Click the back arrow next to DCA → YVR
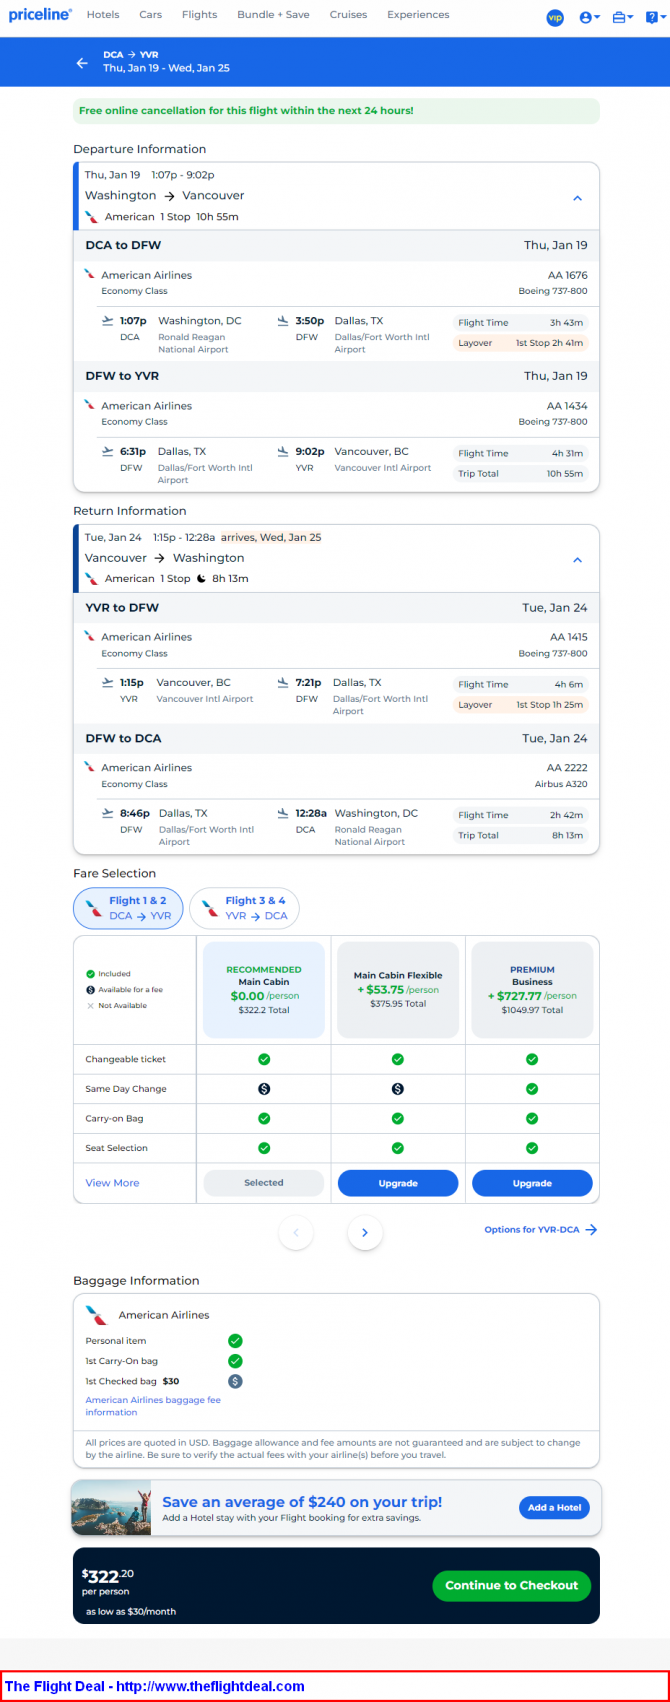 coord(82,63)
